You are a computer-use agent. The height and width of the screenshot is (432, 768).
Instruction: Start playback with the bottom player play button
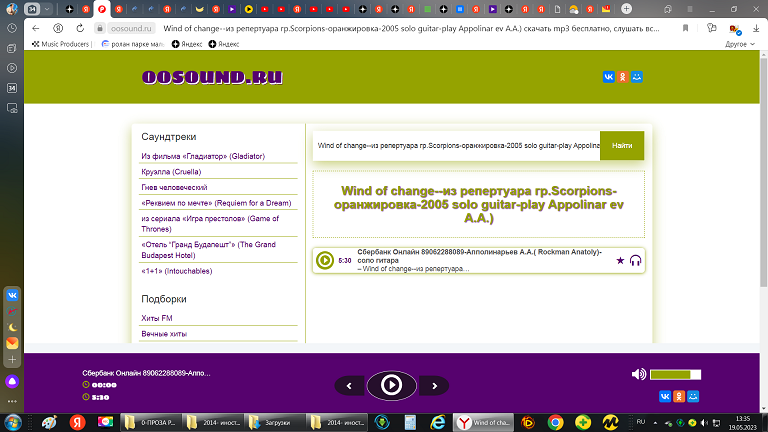pos(391,385)
